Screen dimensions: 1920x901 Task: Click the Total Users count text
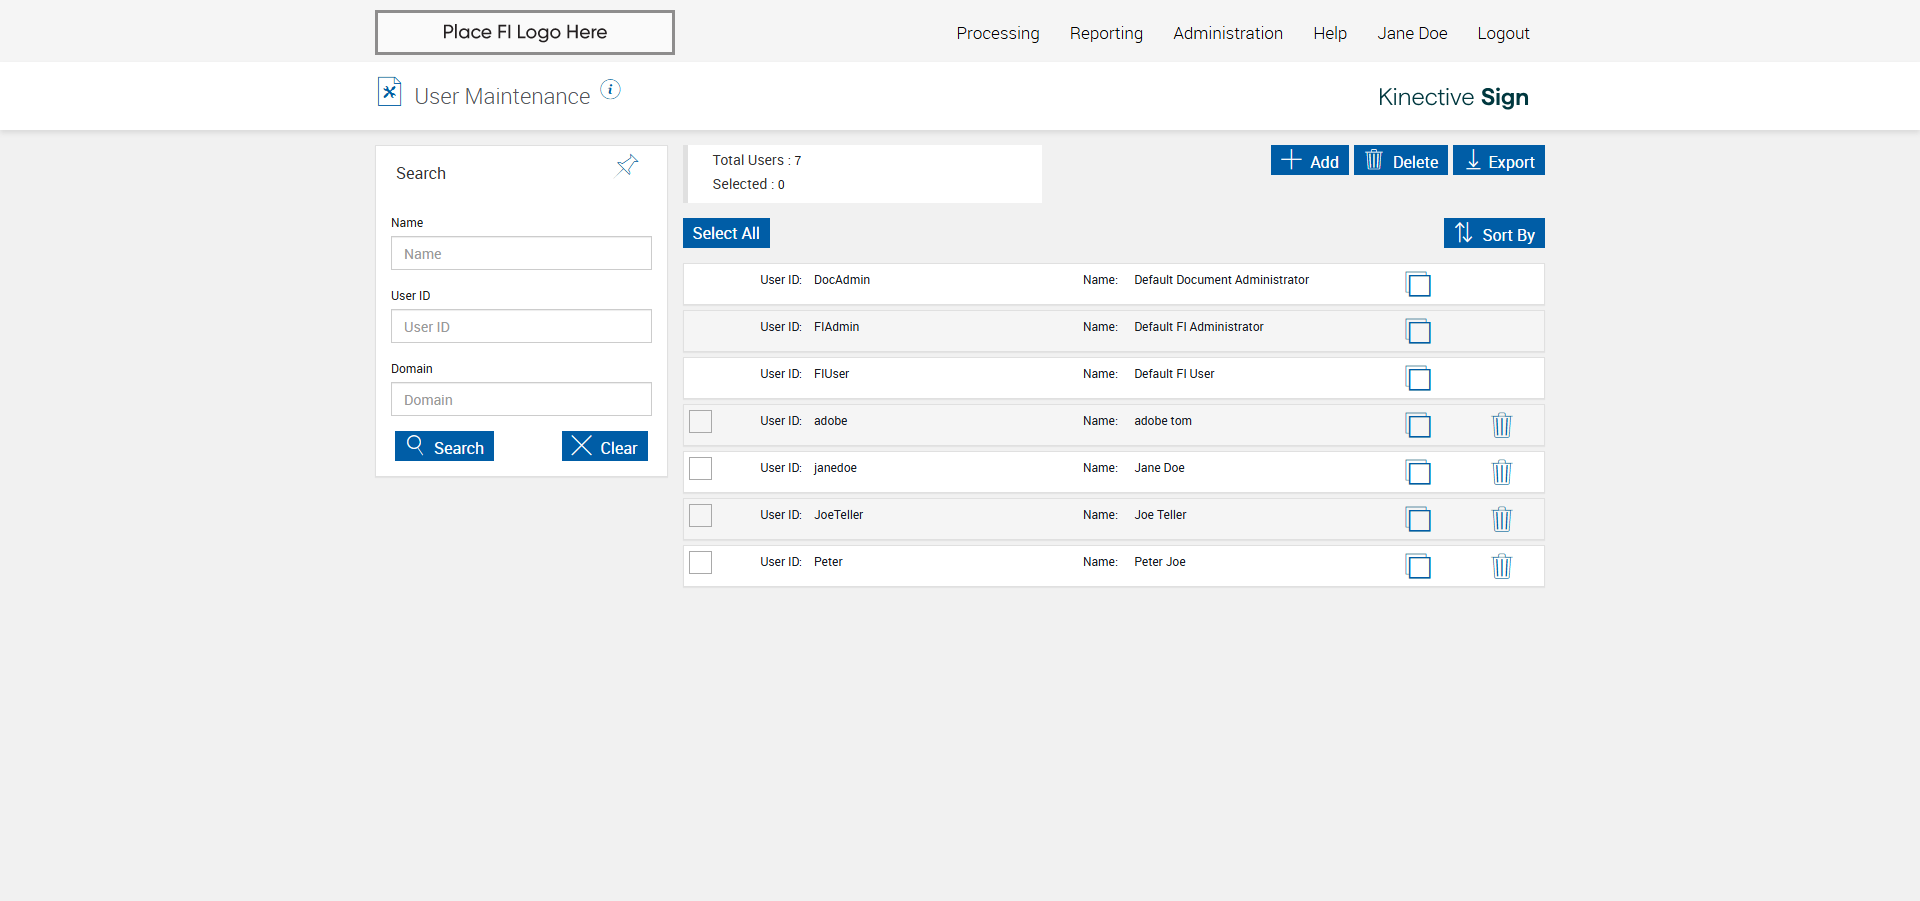pos(757,160)
